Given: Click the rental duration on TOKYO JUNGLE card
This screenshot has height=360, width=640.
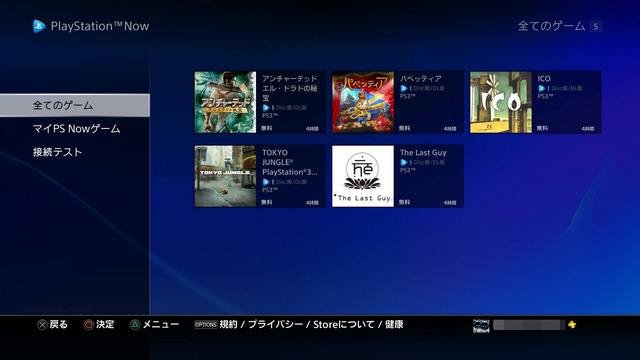Looking at the screenshot, I should tap(312, 202).
